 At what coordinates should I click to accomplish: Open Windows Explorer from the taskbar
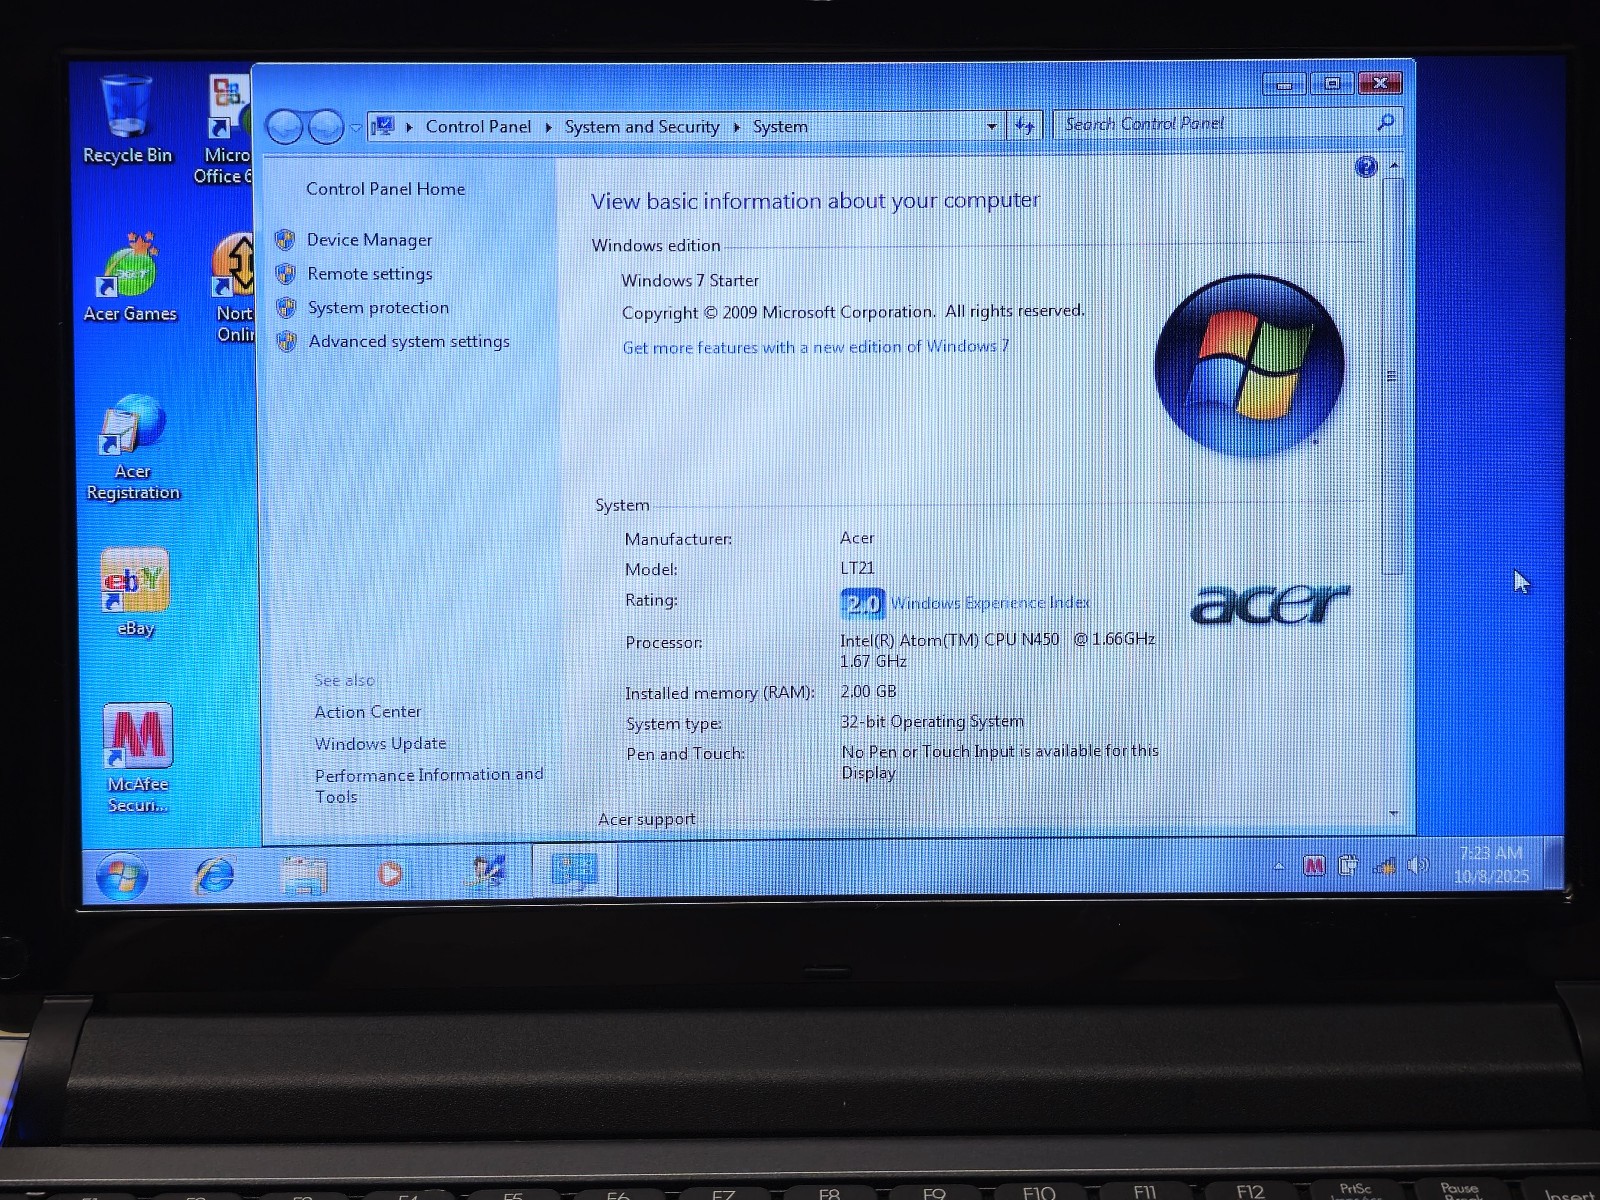(304, 875)
